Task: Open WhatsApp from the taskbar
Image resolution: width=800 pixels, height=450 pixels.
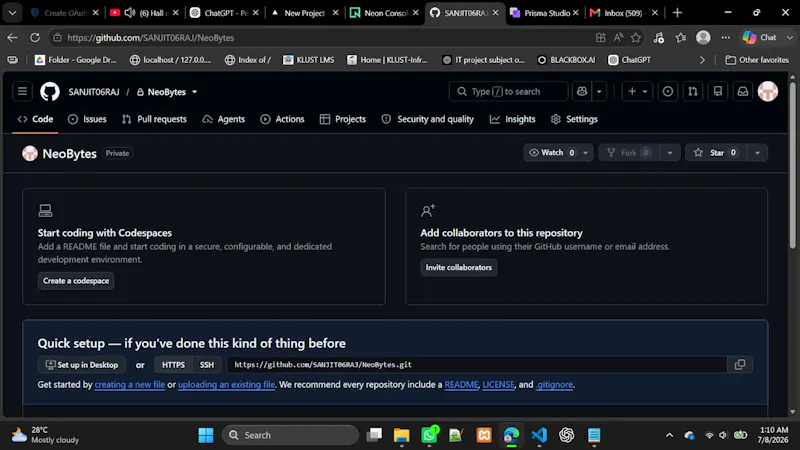Action: click(x=430, y=435)
